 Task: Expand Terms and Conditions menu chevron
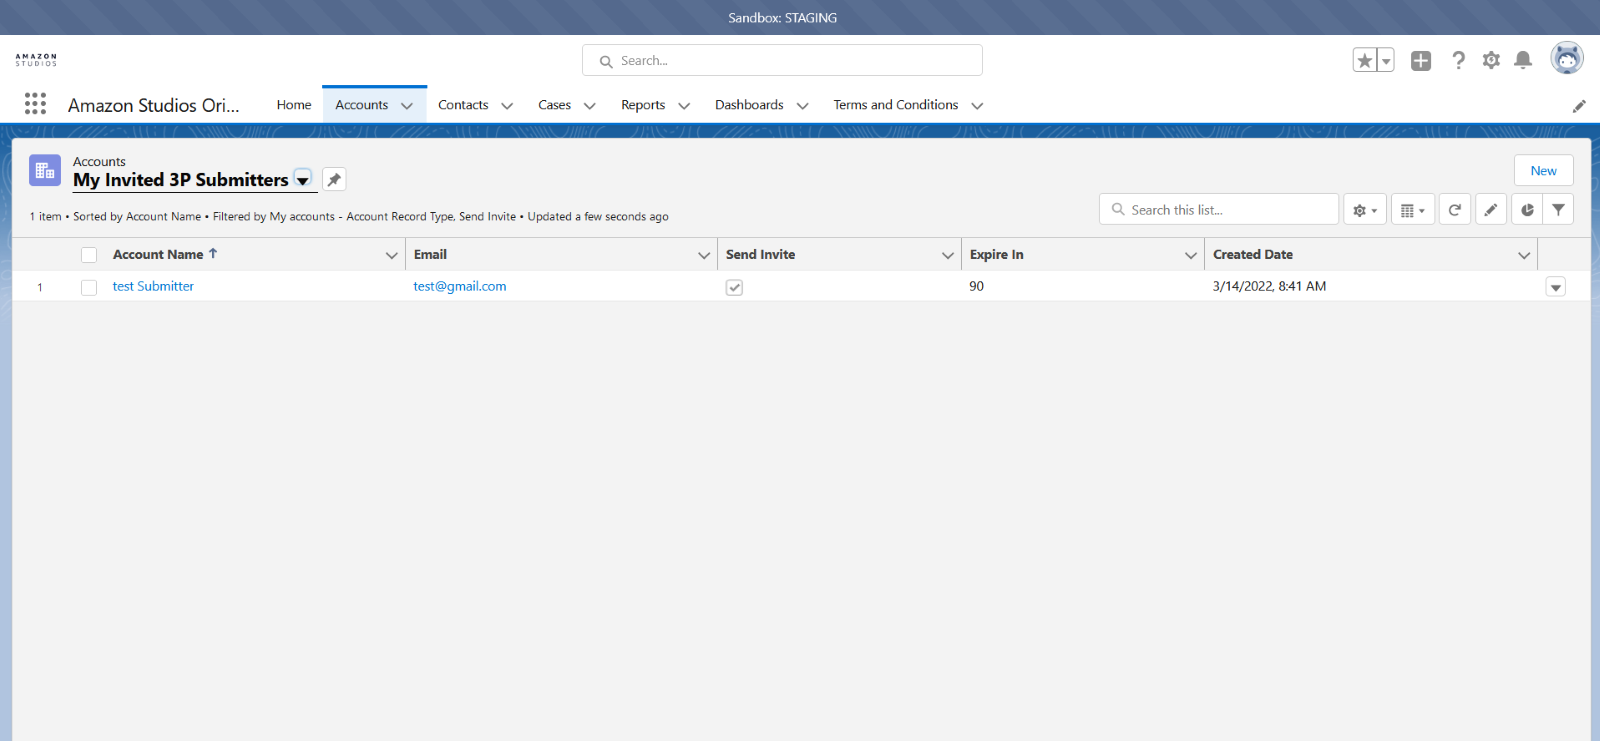[977, 106]
